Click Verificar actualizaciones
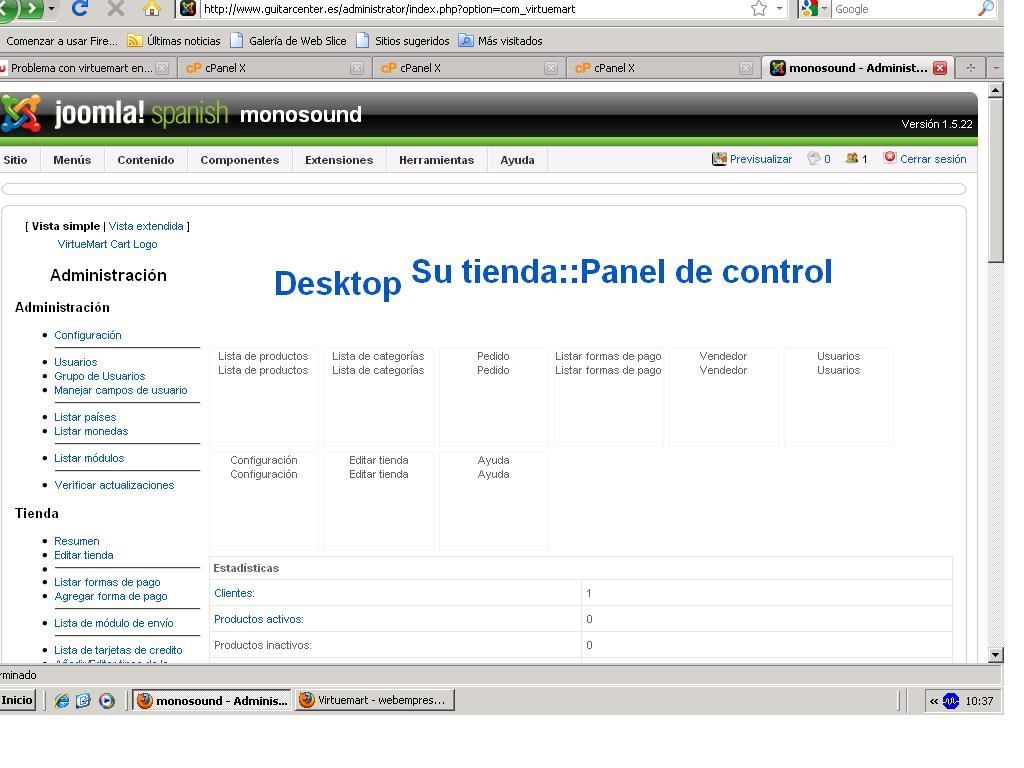Image resolution: width=1024 pixels, height=768 pixels. coord(114,485)
